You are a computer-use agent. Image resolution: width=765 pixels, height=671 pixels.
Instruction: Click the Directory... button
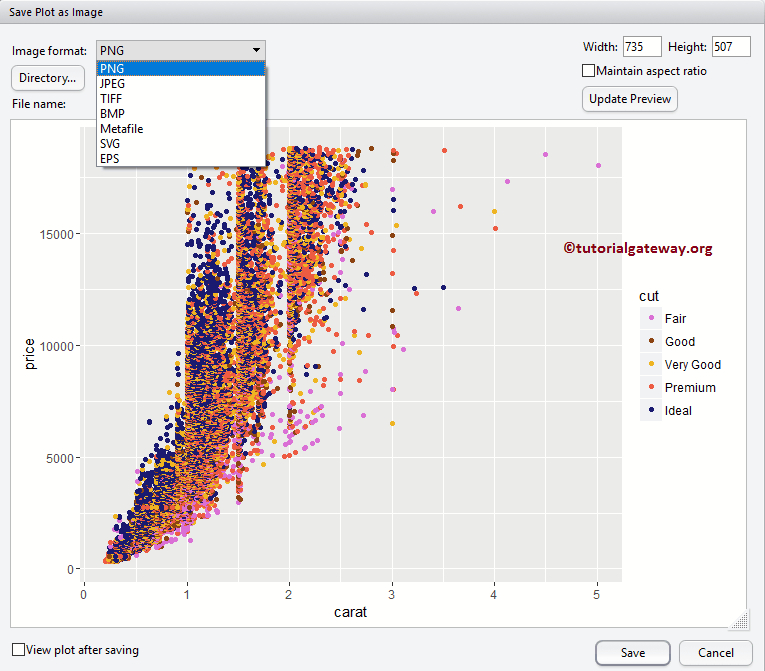click(x=48, y=77)
